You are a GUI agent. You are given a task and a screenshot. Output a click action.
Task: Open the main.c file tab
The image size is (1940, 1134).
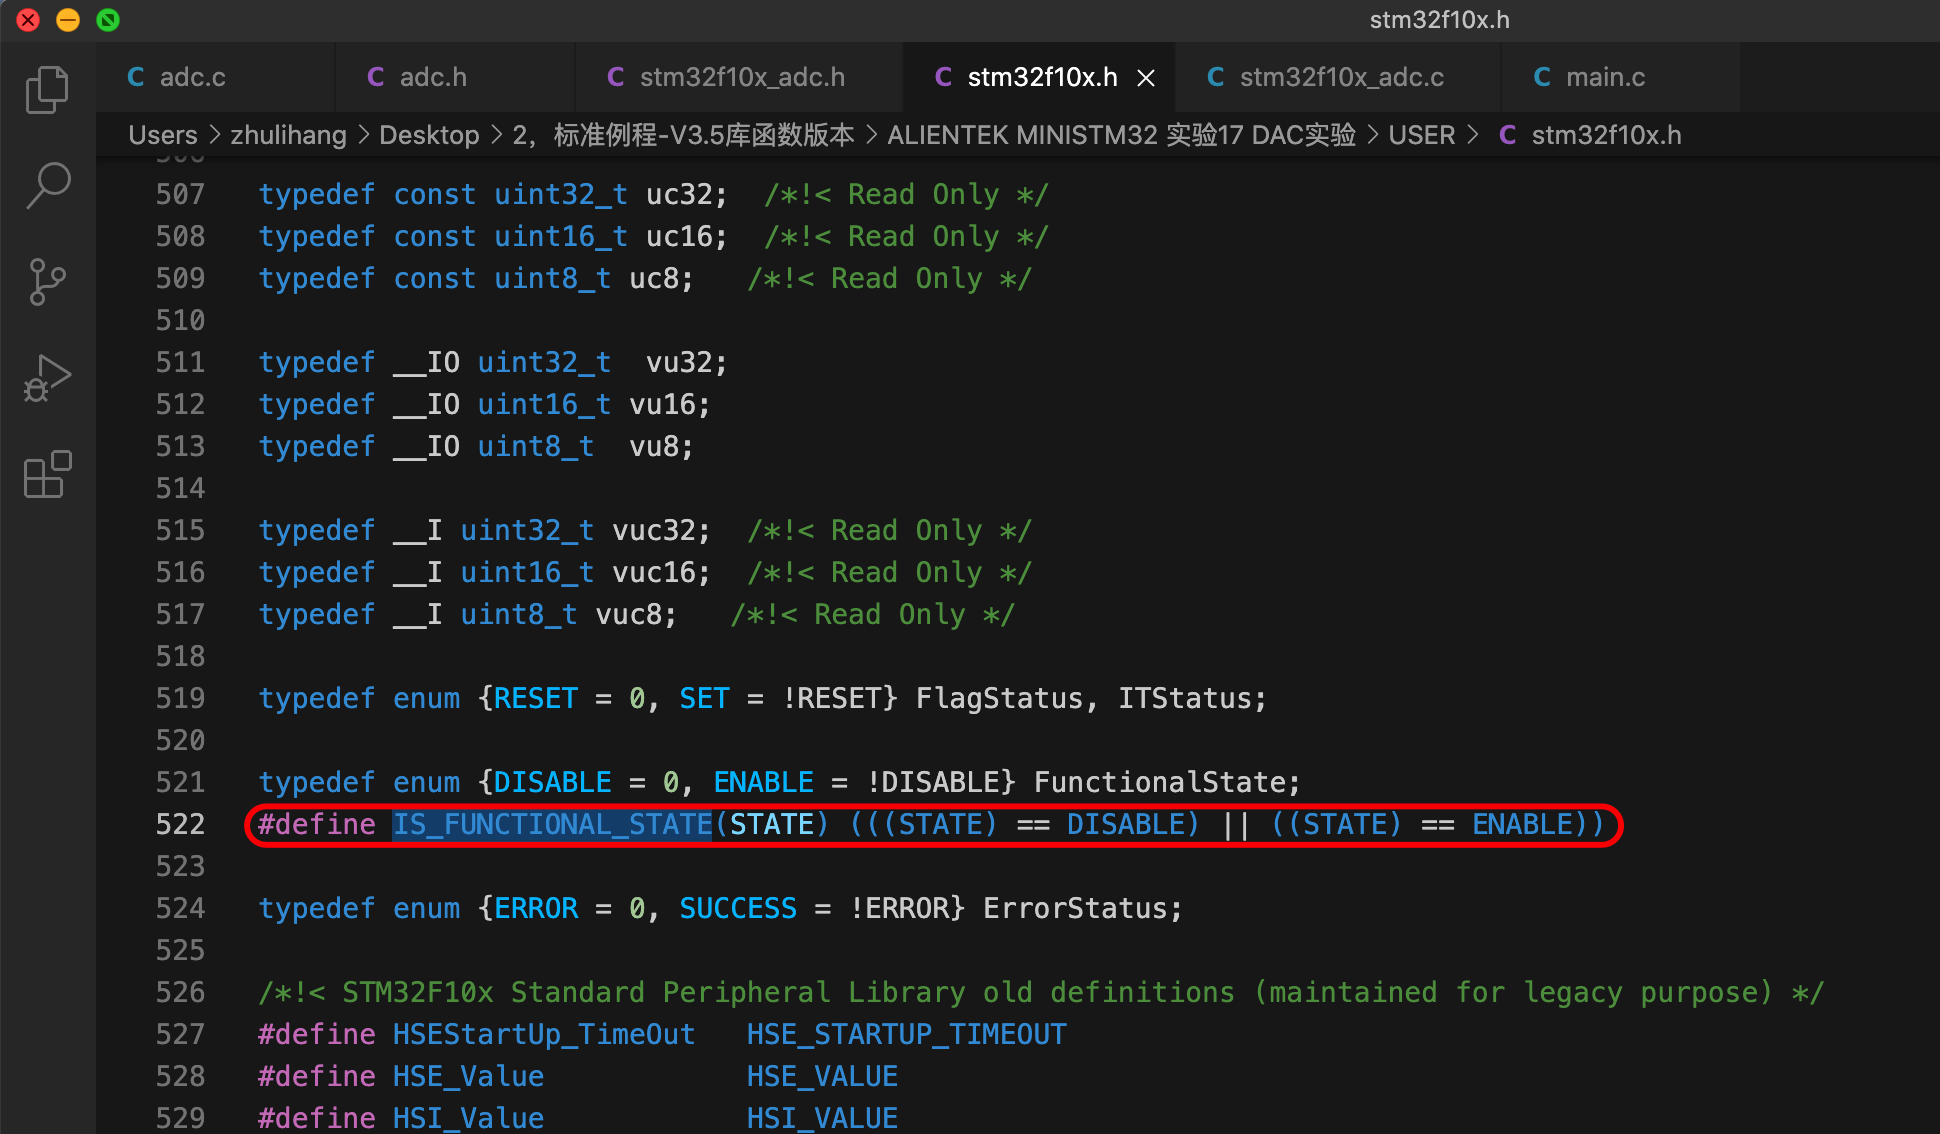[1605, 77]
